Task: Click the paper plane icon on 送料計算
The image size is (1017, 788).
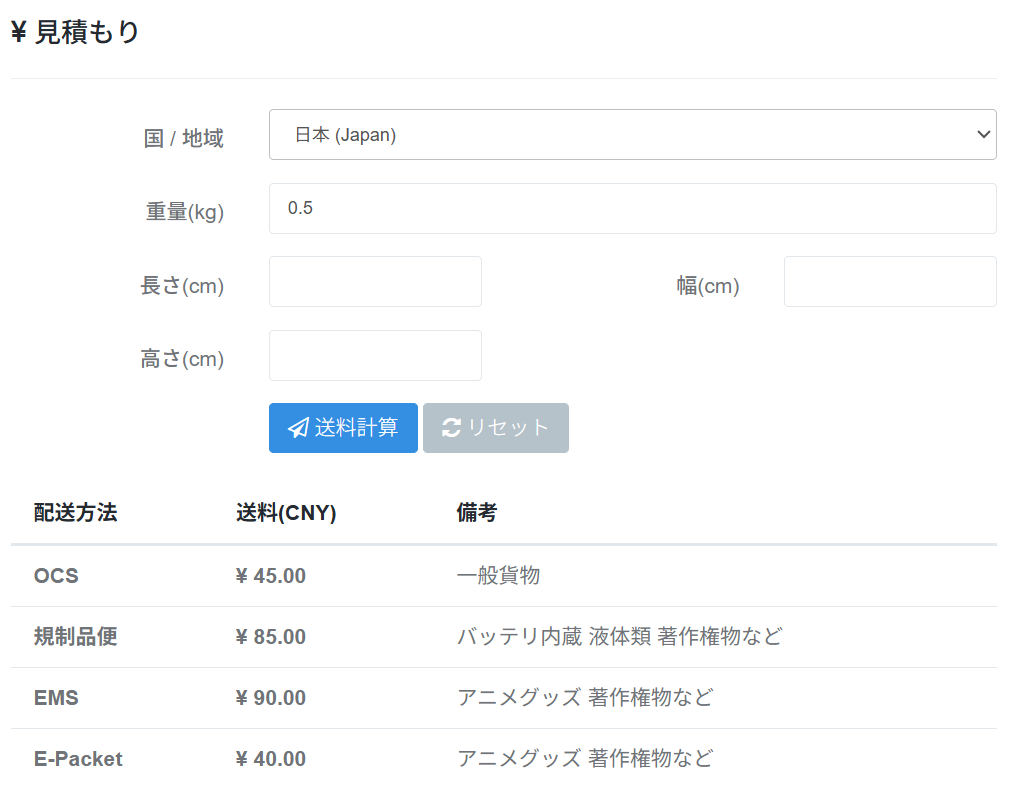Action: [x=298, y=428]
